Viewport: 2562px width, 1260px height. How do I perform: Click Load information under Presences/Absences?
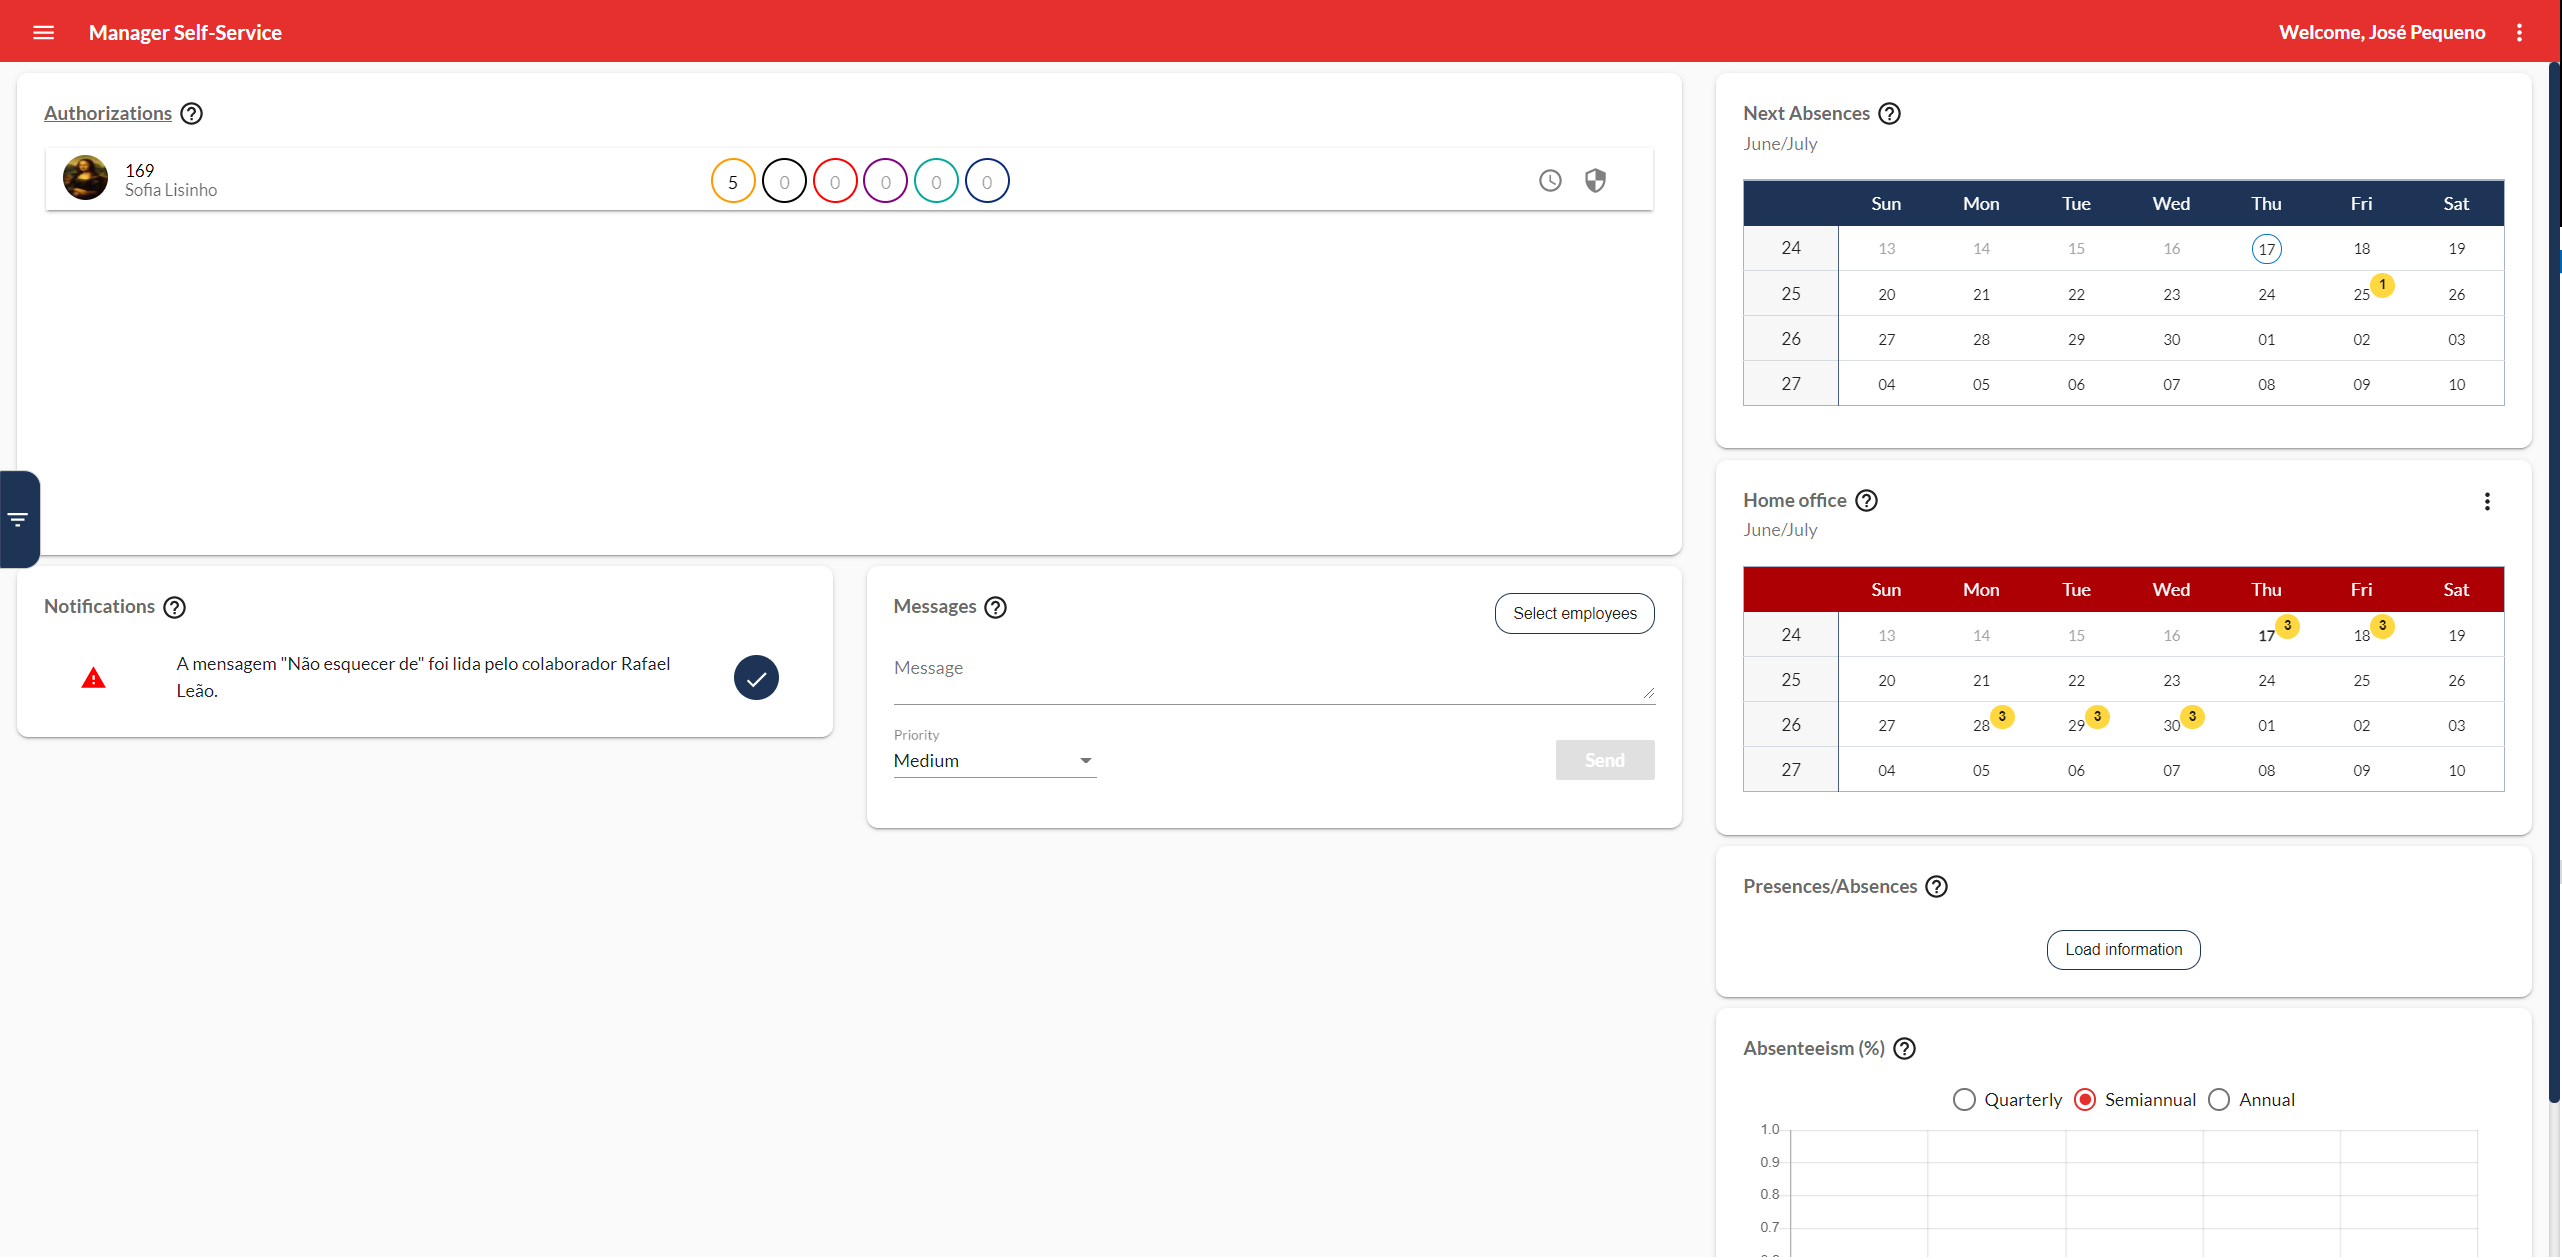(2123, 949)
